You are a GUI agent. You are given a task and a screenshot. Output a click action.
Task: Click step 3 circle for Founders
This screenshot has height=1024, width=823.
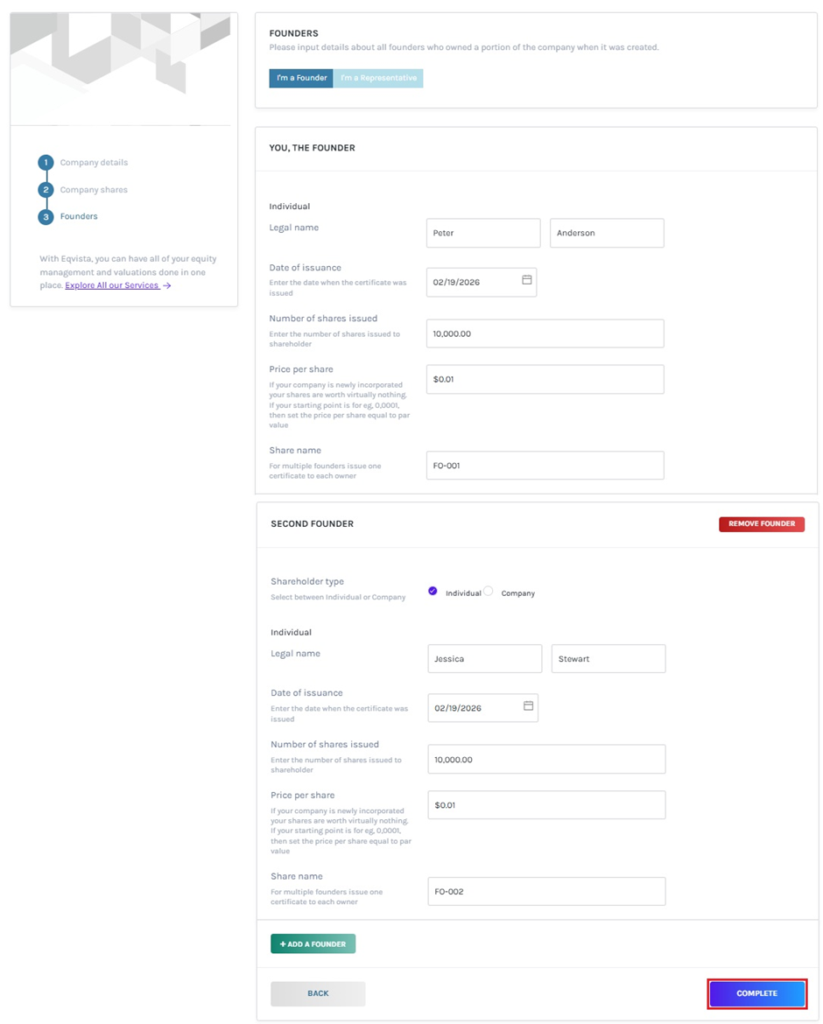click(x=46, y=217)
